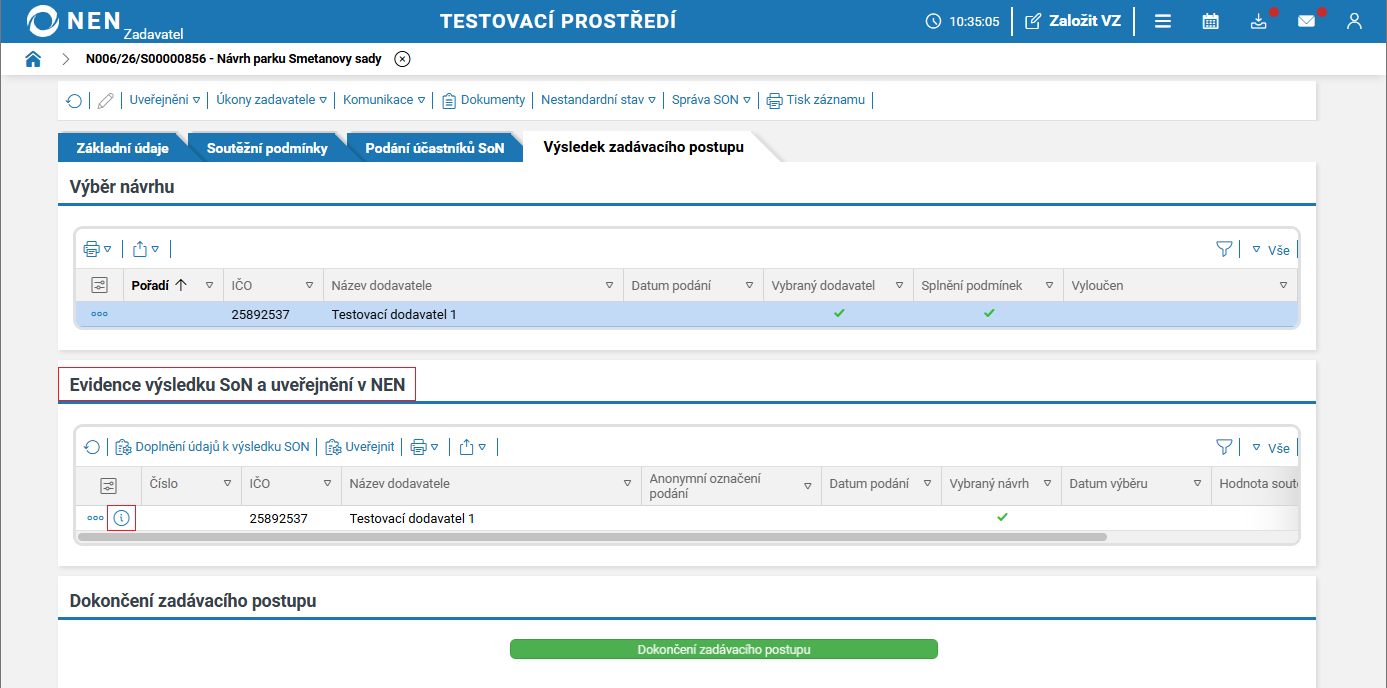This screenshot has height=688, width=1387.
Task: Open Dokumenty from the toolbar
Action: pyautogui.click(x=484, y=100)
